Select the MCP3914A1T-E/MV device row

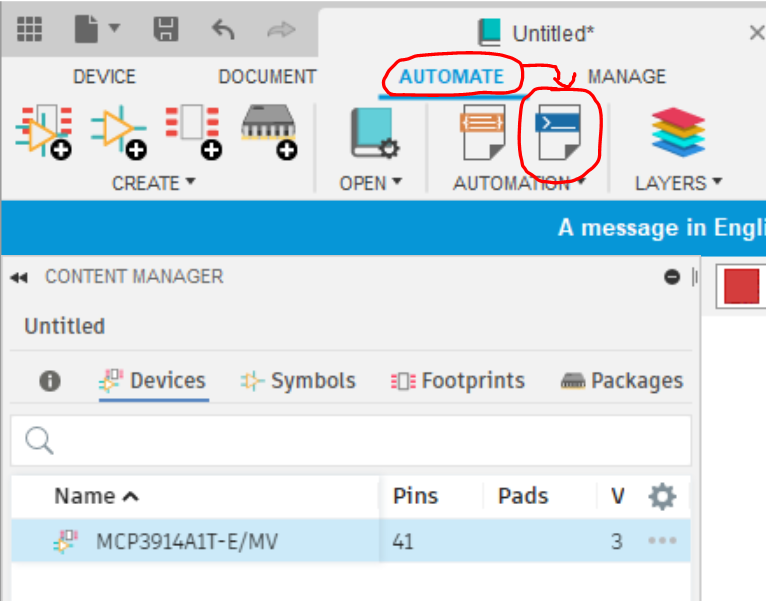351,541
